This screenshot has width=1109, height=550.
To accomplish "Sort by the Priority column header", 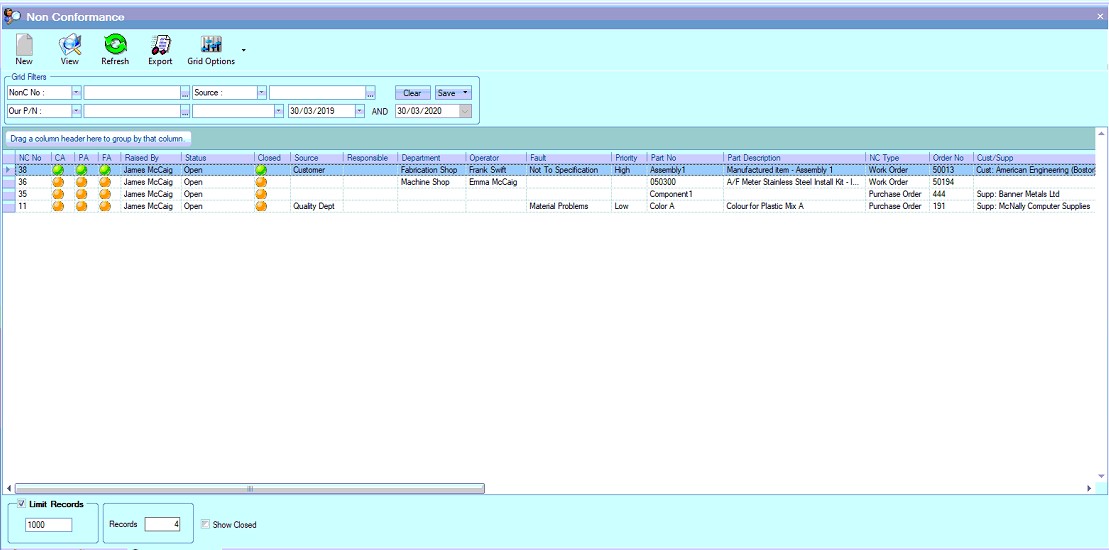I will (627, 158).
